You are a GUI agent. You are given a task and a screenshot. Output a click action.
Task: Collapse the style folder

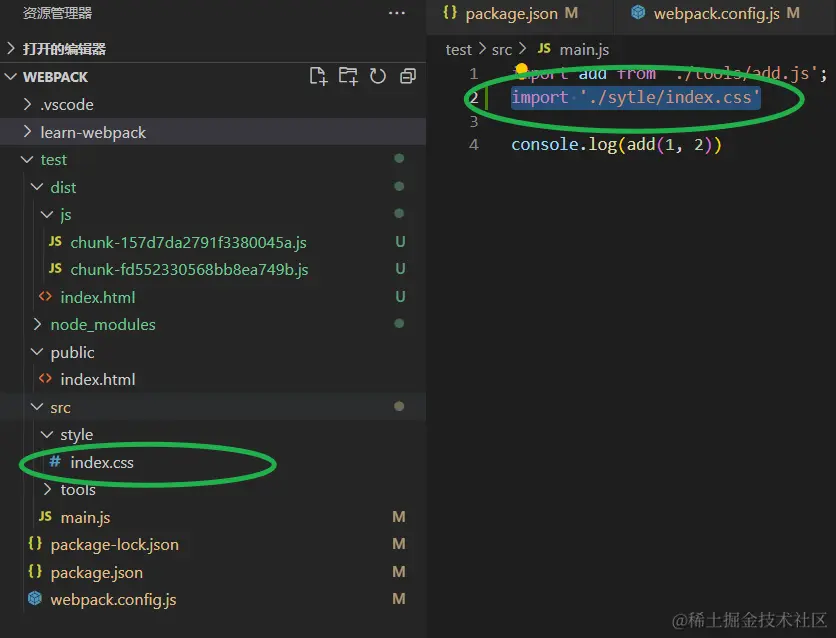click(x=47, y=434)
